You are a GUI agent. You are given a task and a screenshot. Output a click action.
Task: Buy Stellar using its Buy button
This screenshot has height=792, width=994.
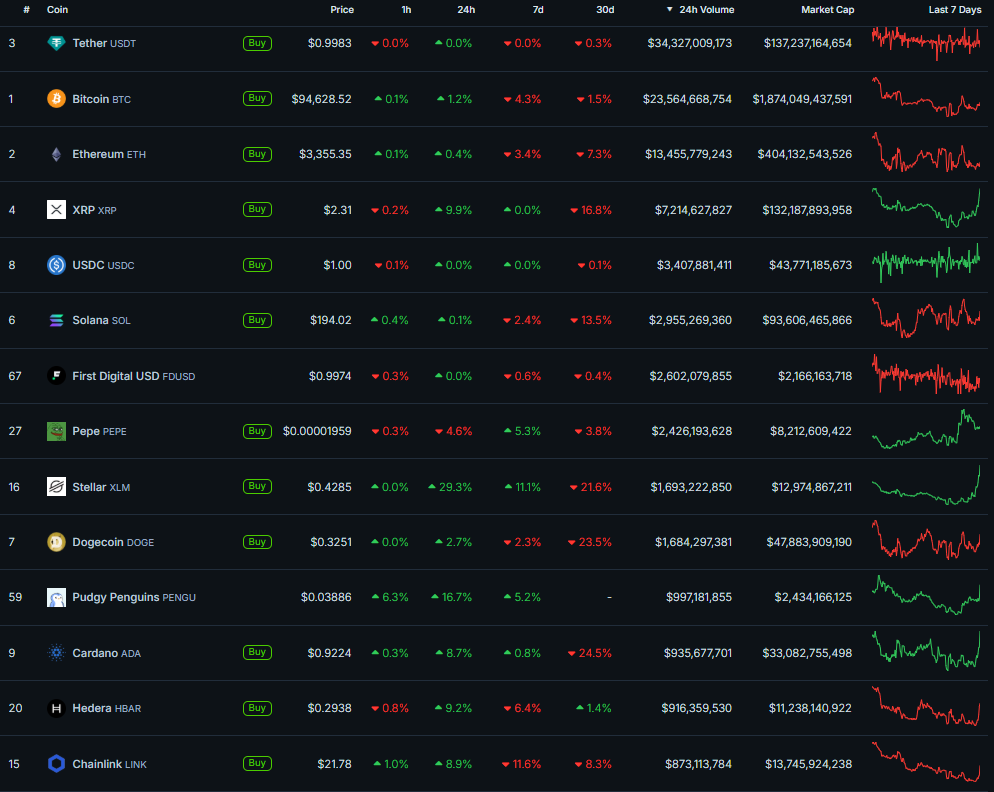(x=257, y=486)
